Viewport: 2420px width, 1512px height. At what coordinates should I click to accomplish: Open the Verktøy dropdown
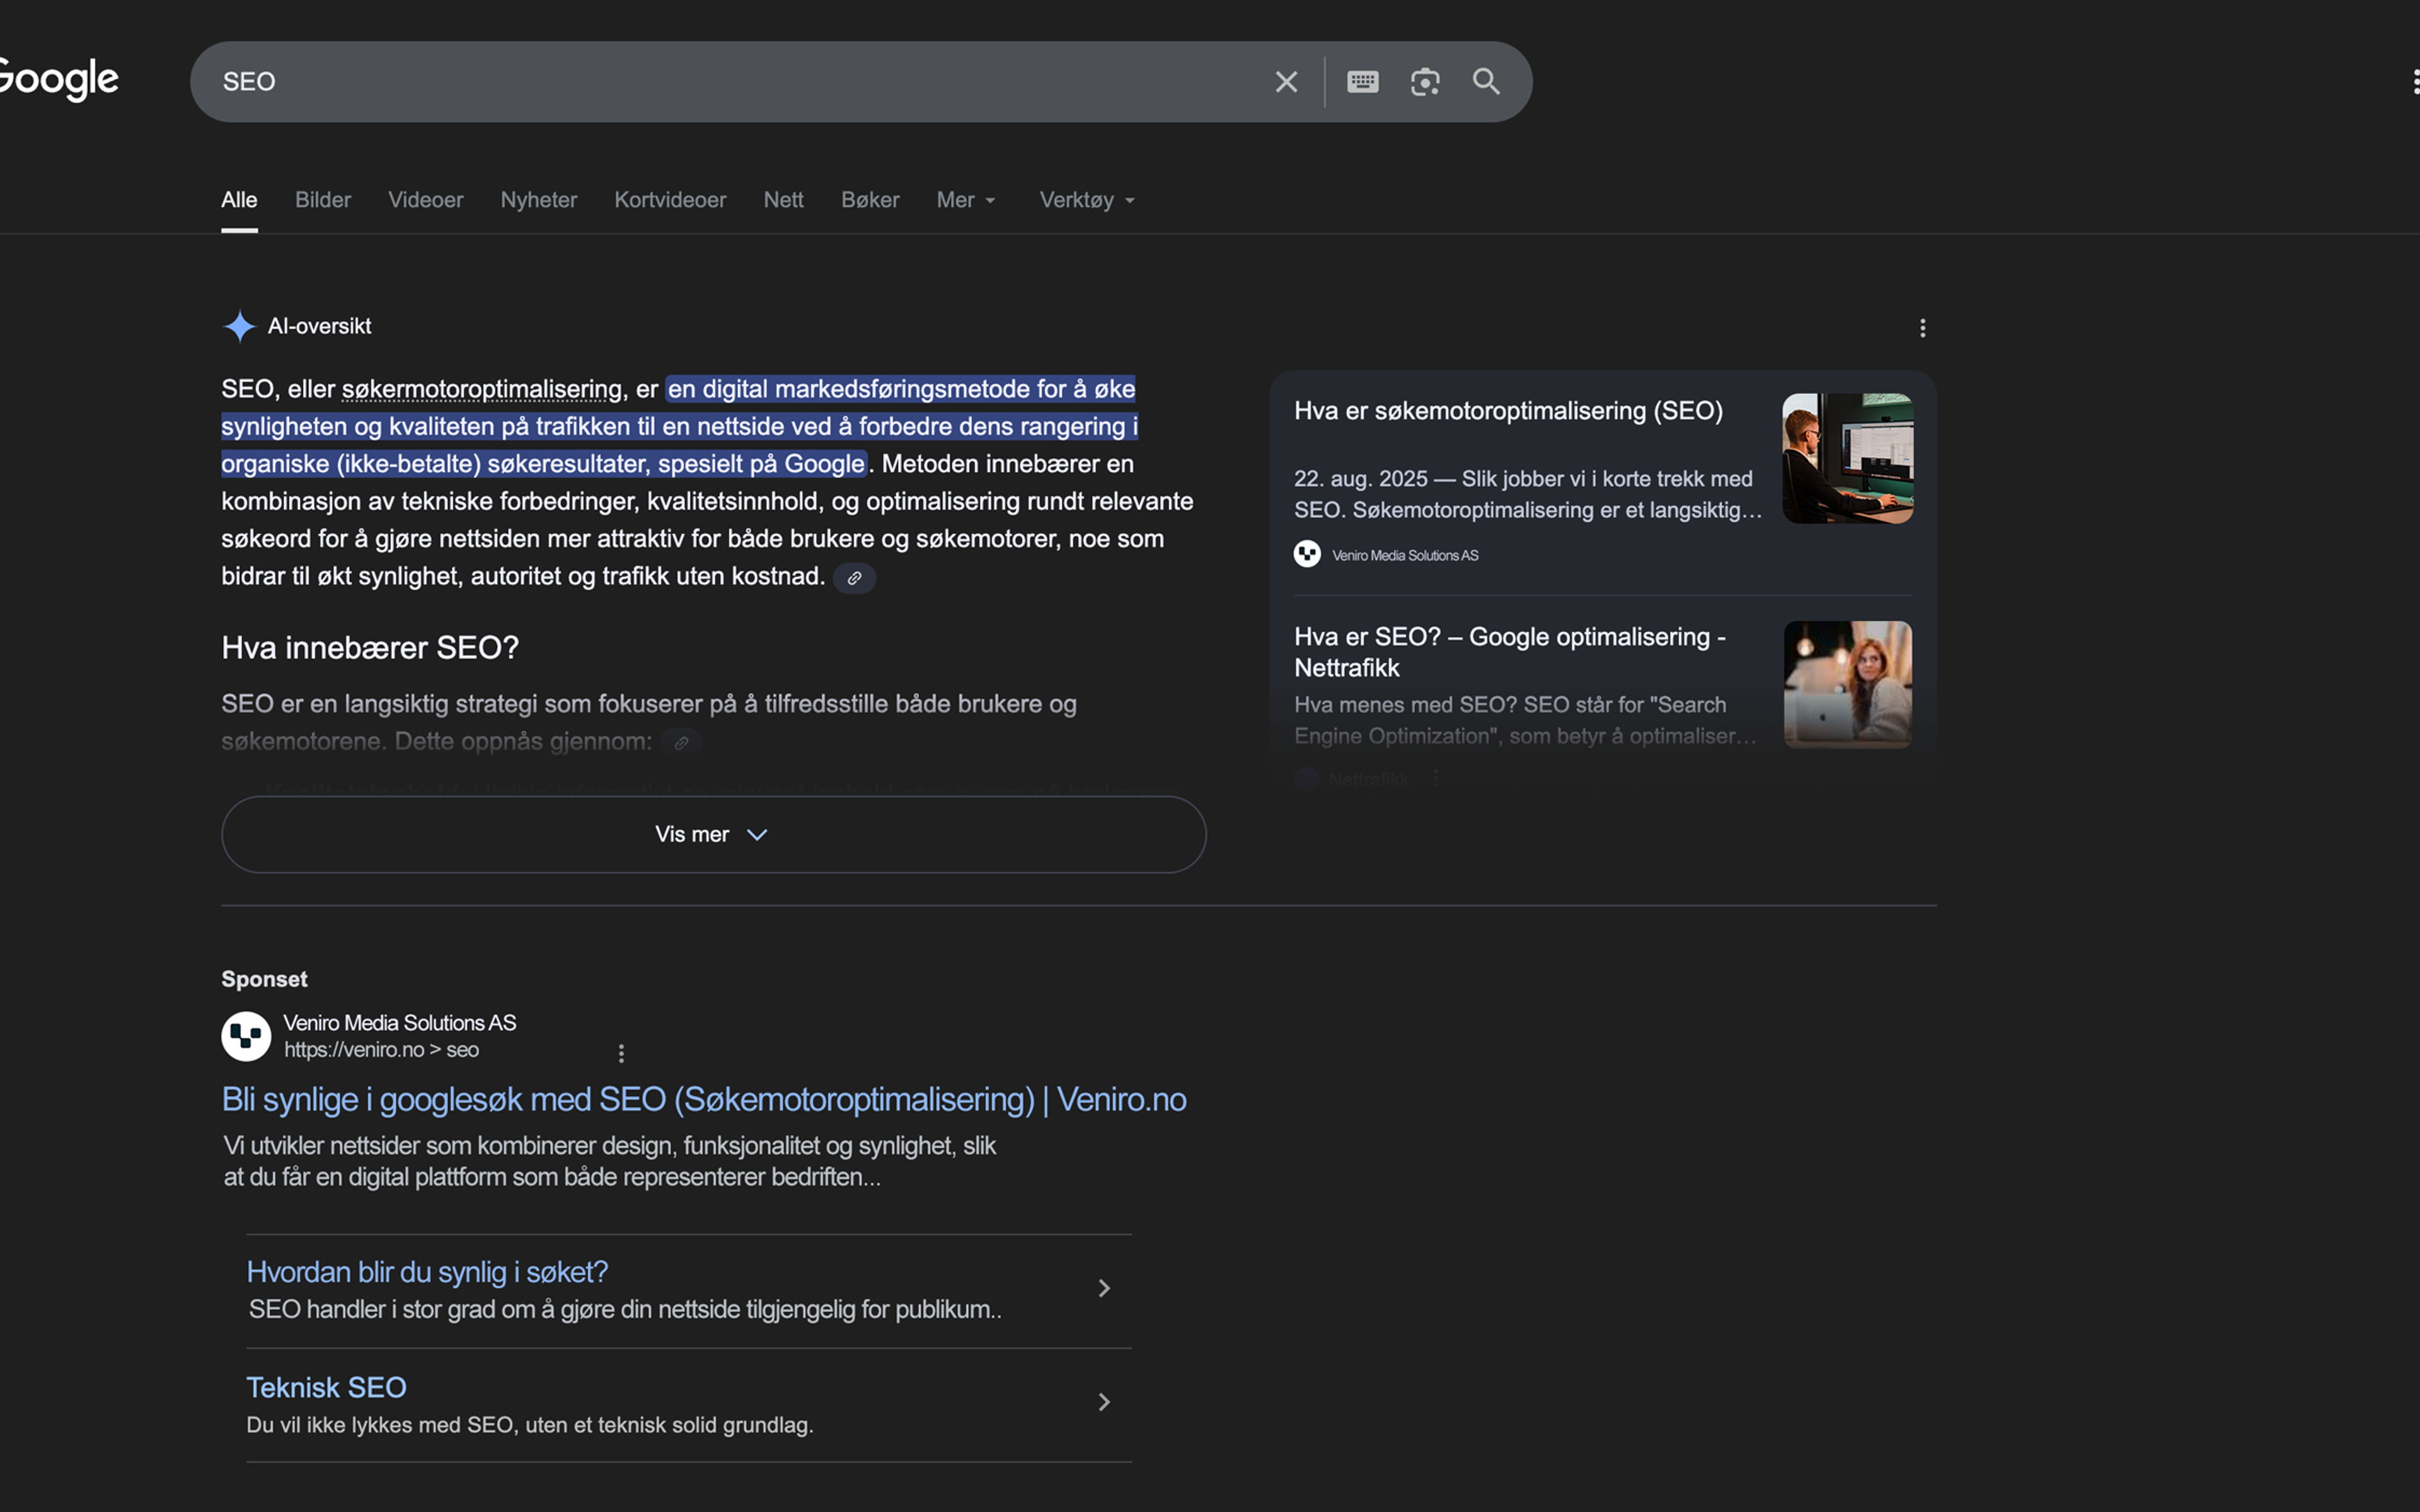point(1087,200)
